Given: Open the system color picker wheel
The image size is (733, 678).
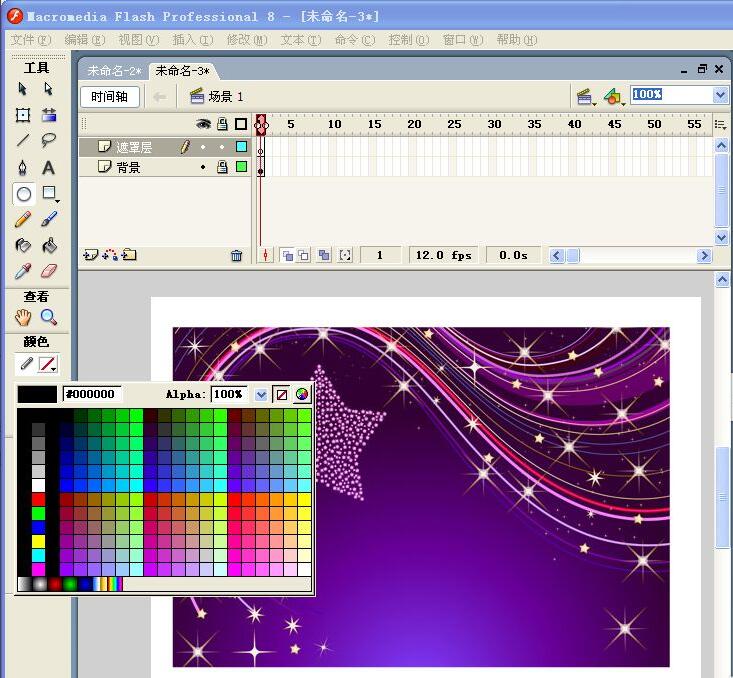Looking at the screenshot, I should (302, 394).
